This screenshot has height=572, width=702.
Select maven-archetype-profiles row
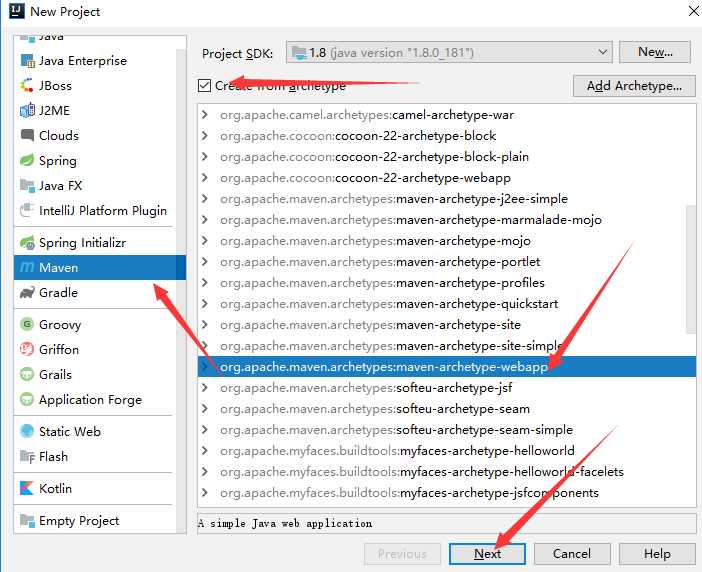point(446,283)
